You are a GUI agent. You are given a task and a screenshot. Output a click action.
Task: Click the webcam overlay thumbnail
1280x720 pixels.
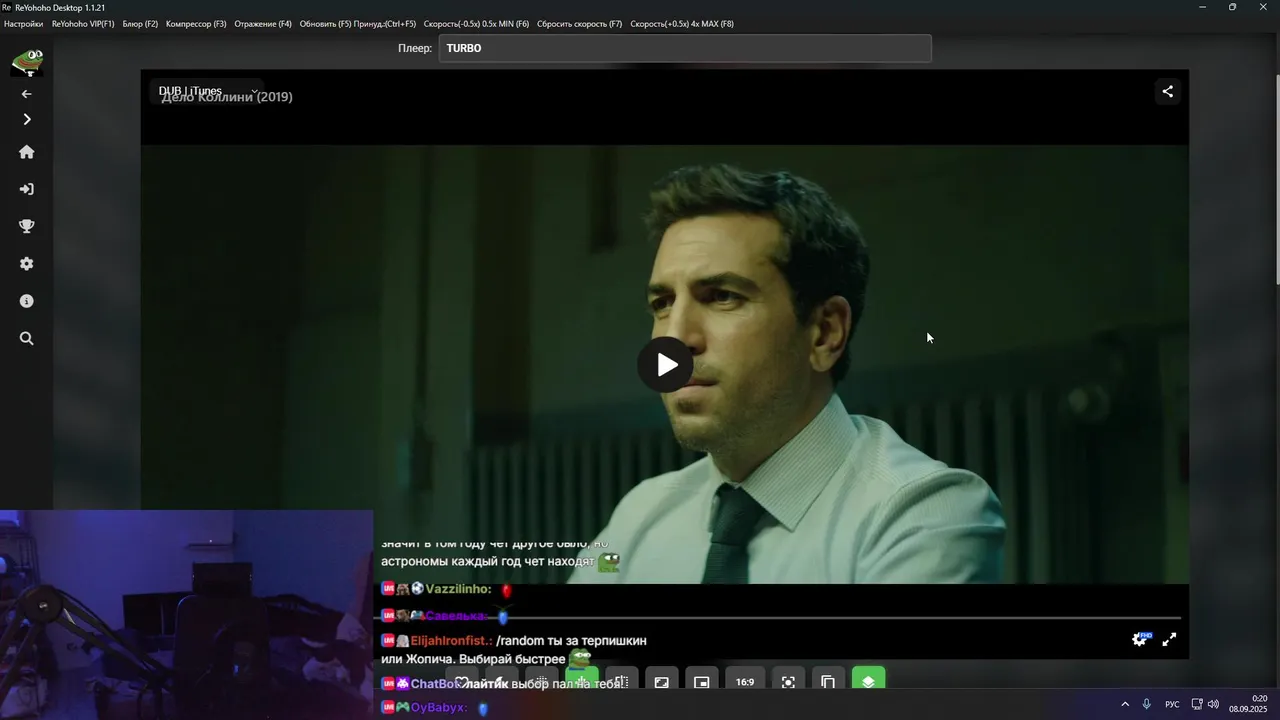(x=186, y=615)
